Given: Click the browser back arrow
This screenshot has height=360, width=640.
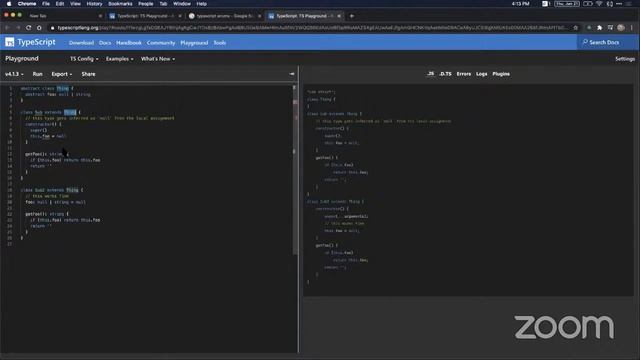Looking at the screenshot, I should 7,28.
